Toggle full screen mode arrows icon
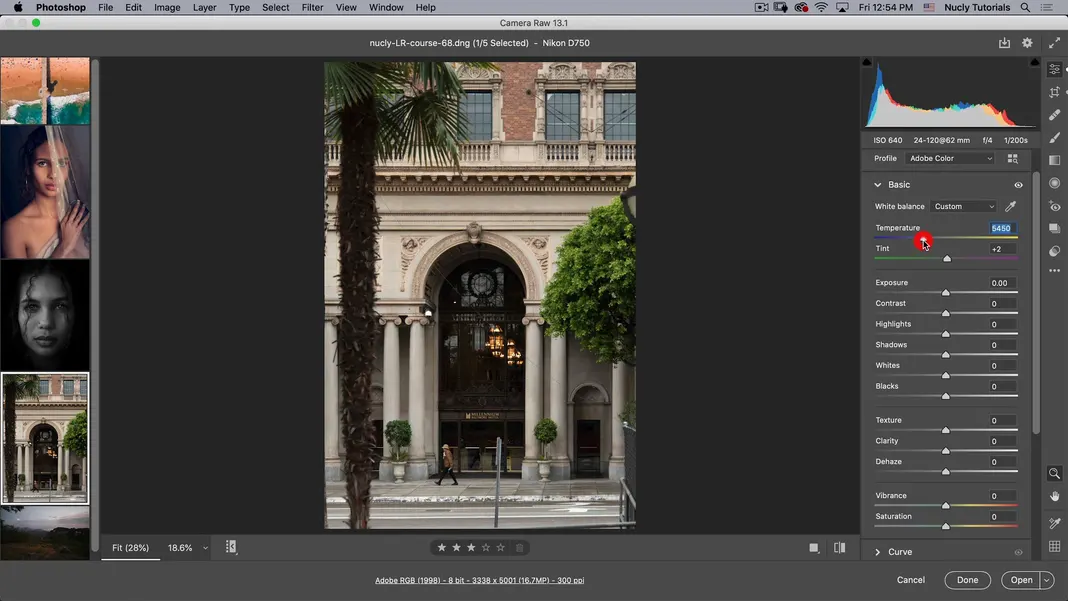This screenshot has height=601, width=1068. pos(1054,43)
